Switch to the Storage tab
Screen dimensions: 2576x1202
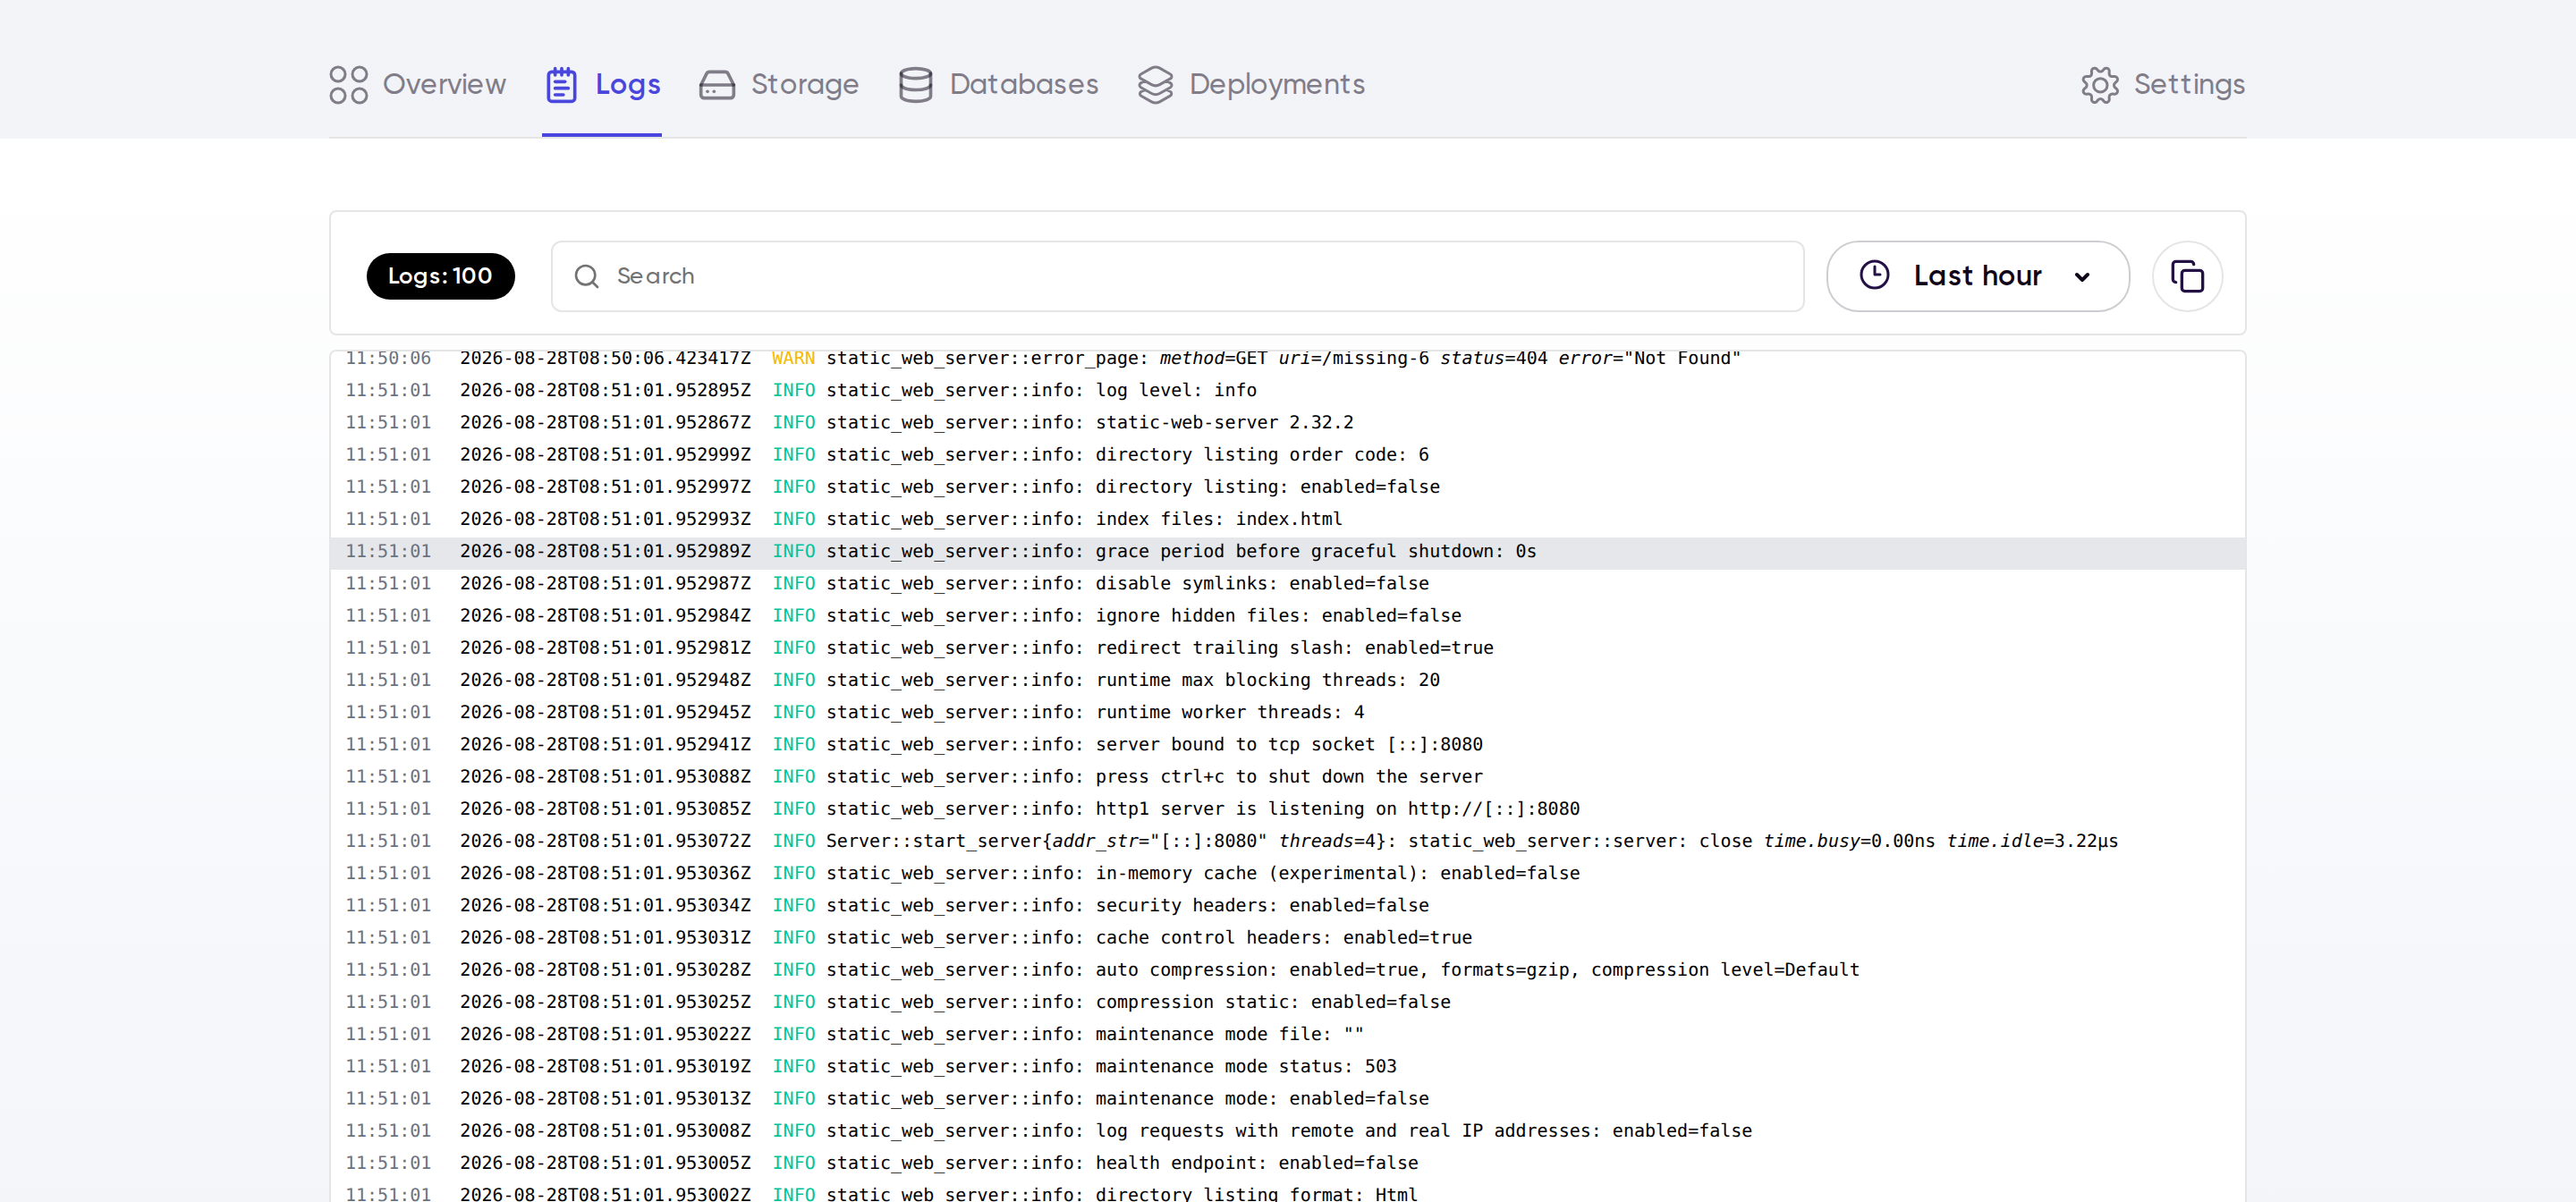click(x=779, y=85)
